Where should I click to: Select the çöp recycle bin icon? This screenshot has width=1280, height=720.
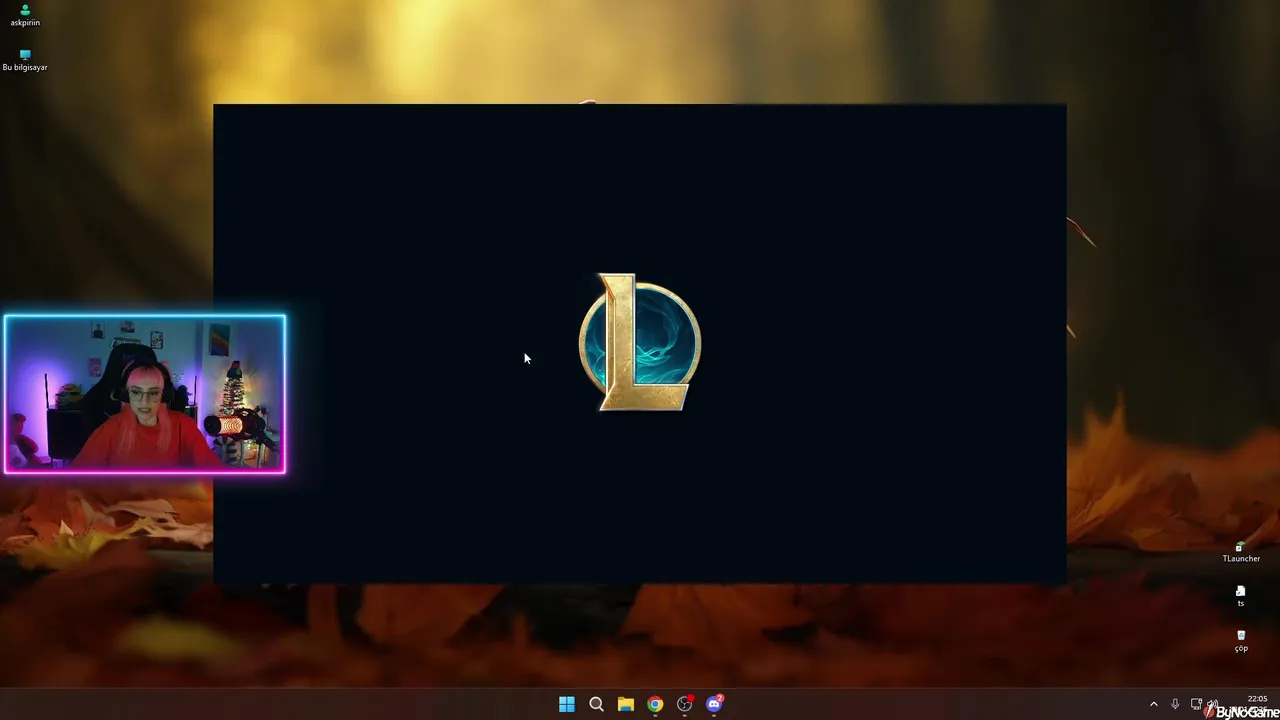pos(1241,641)
